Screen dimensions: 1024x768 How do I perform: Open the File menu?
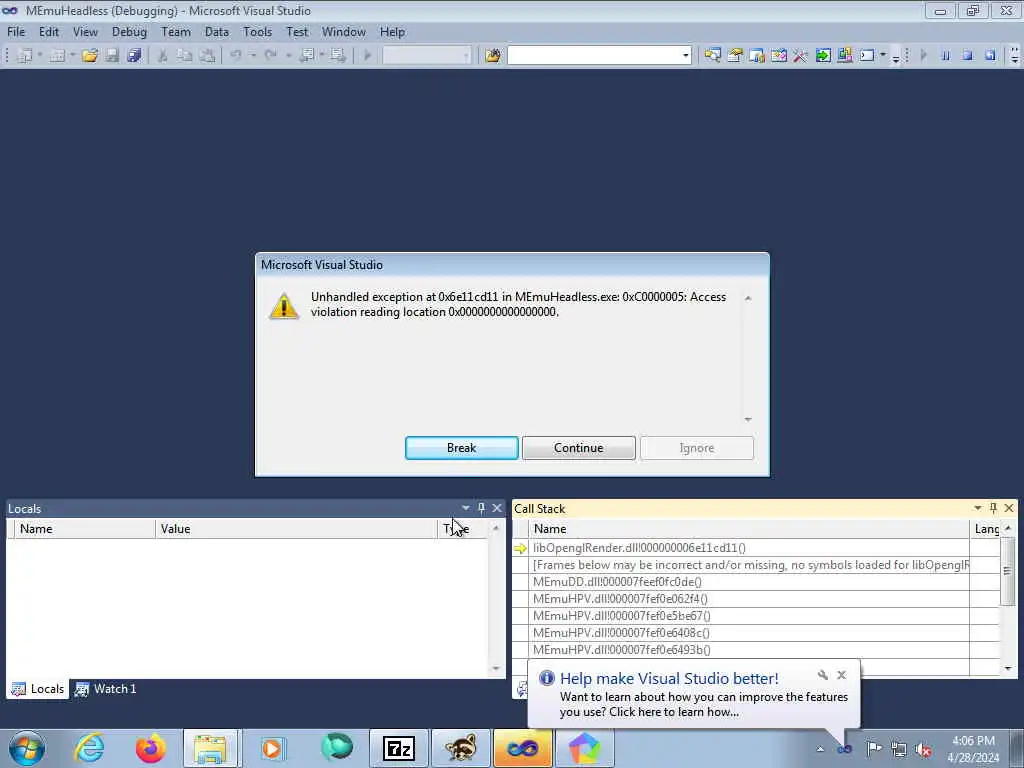coord(16,32)
